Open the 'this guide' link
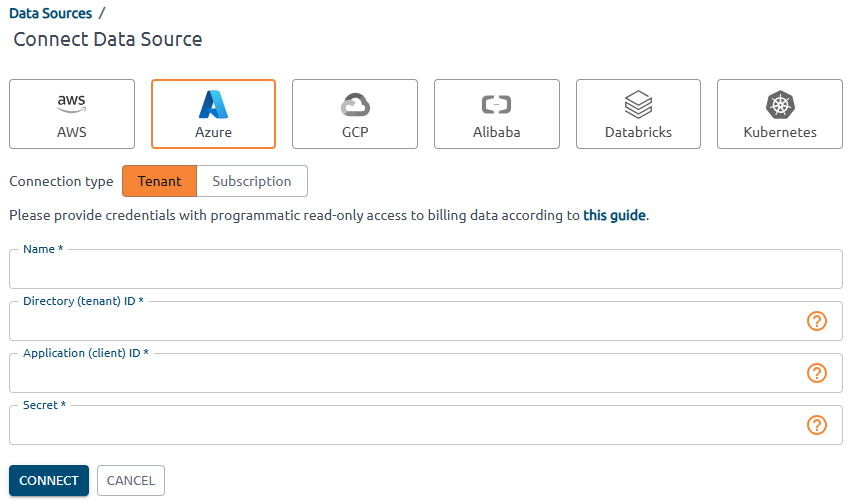The height and width of the screenshot is (504, 851). pyautogui.click(x=614, y=215)
